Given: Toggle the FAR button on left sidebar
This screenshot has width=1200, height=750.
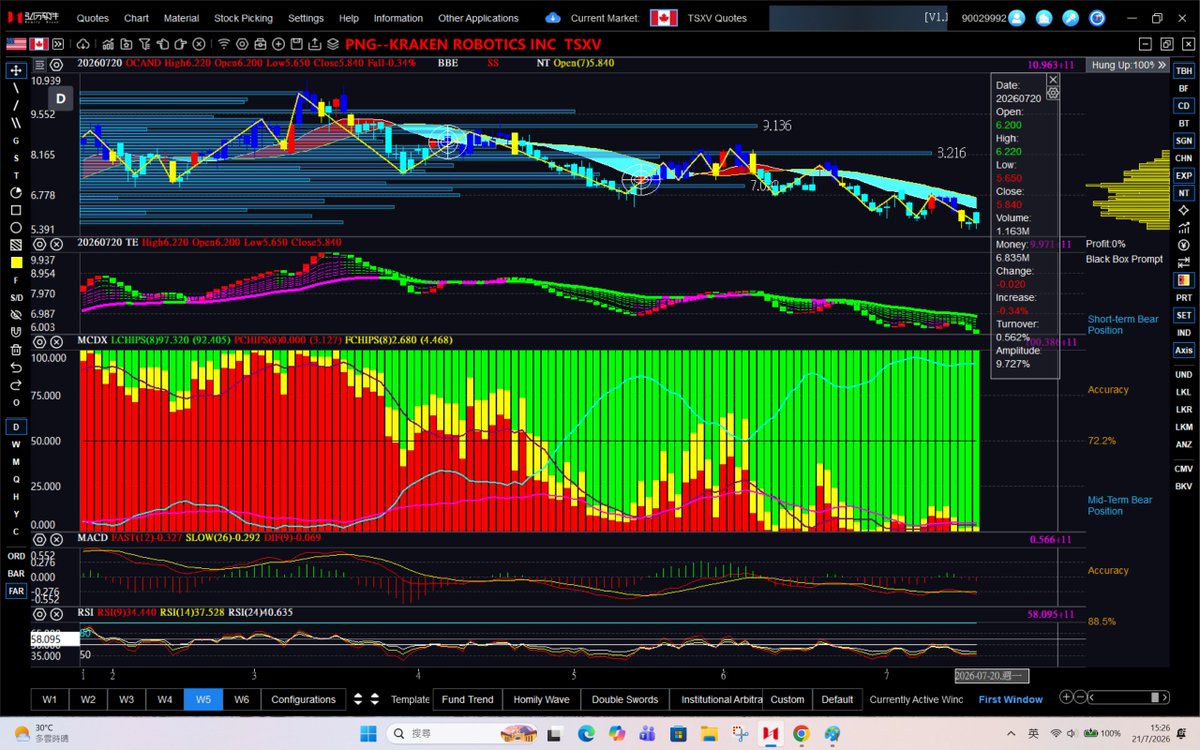Looking at the screenshot, I should tap(16, 591).
